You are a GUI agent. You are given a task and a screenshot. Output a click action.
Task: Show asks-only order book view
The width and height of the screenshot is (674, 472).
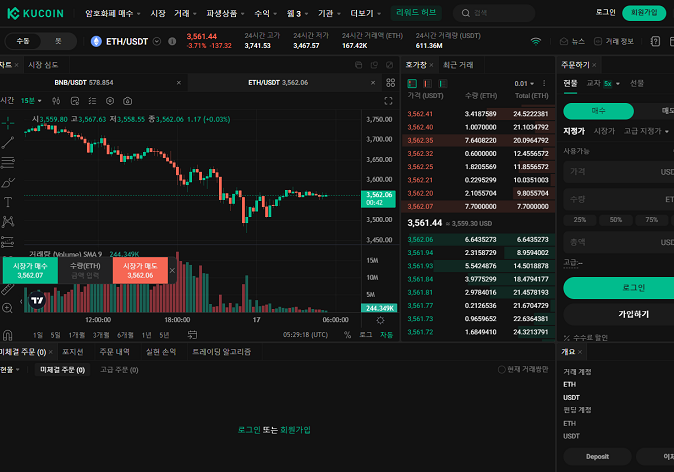(427, 83)
